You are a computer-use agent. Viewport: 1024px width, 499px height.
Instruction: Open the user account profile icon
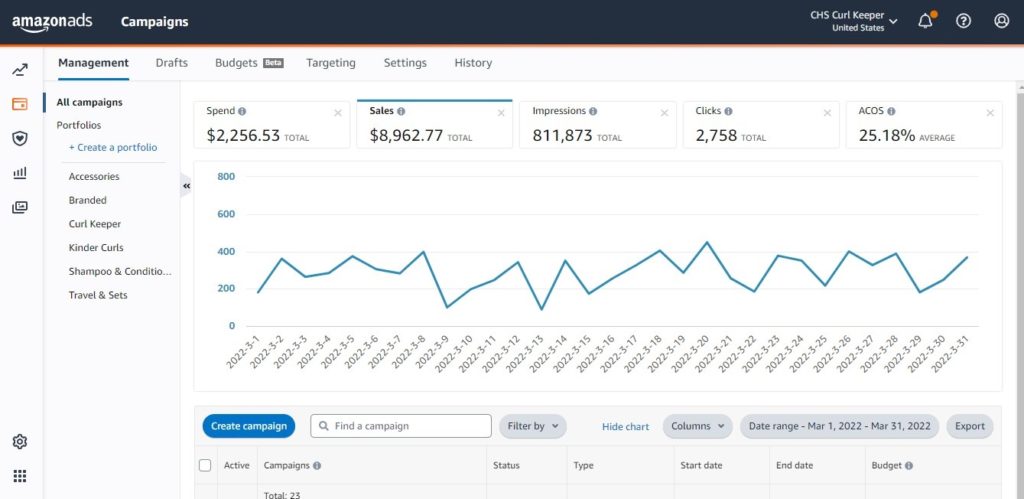[x=1001, y=21]
